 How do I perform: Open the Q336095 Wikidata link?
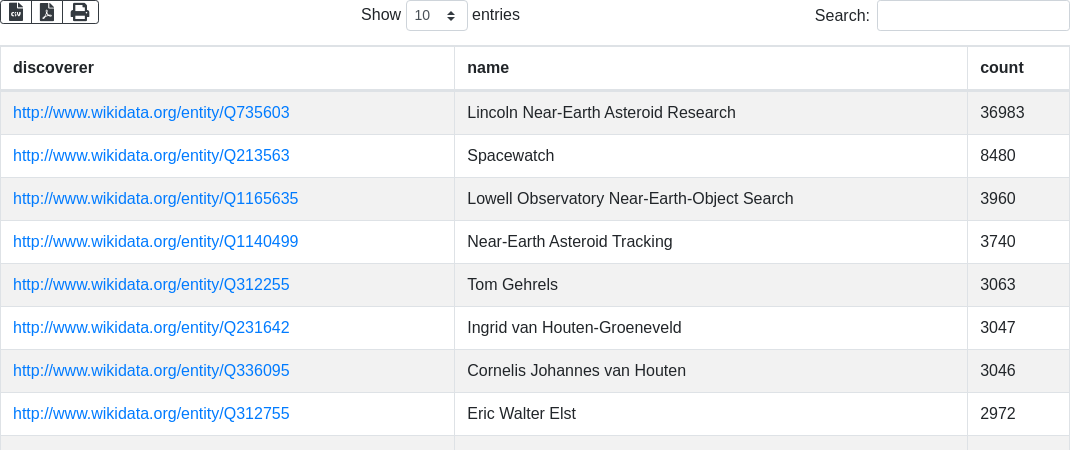[151, 371]
